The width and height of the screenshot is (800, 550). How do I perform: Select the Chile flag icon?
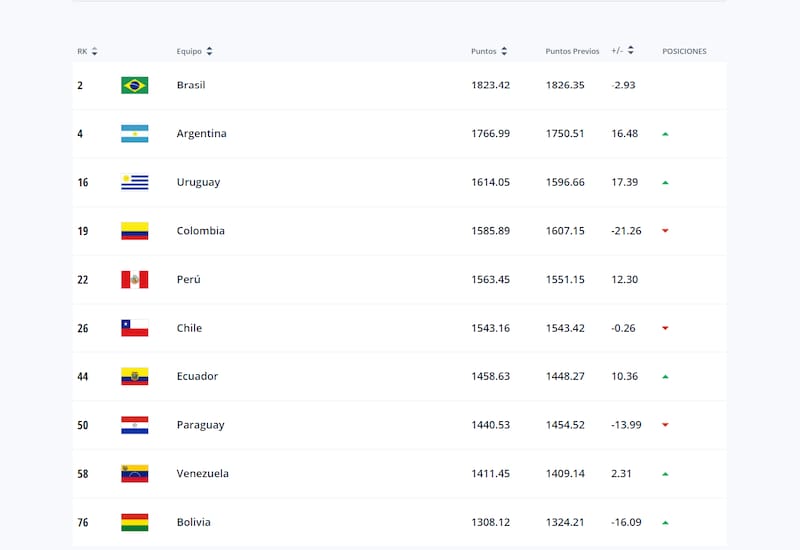[134, 328]
